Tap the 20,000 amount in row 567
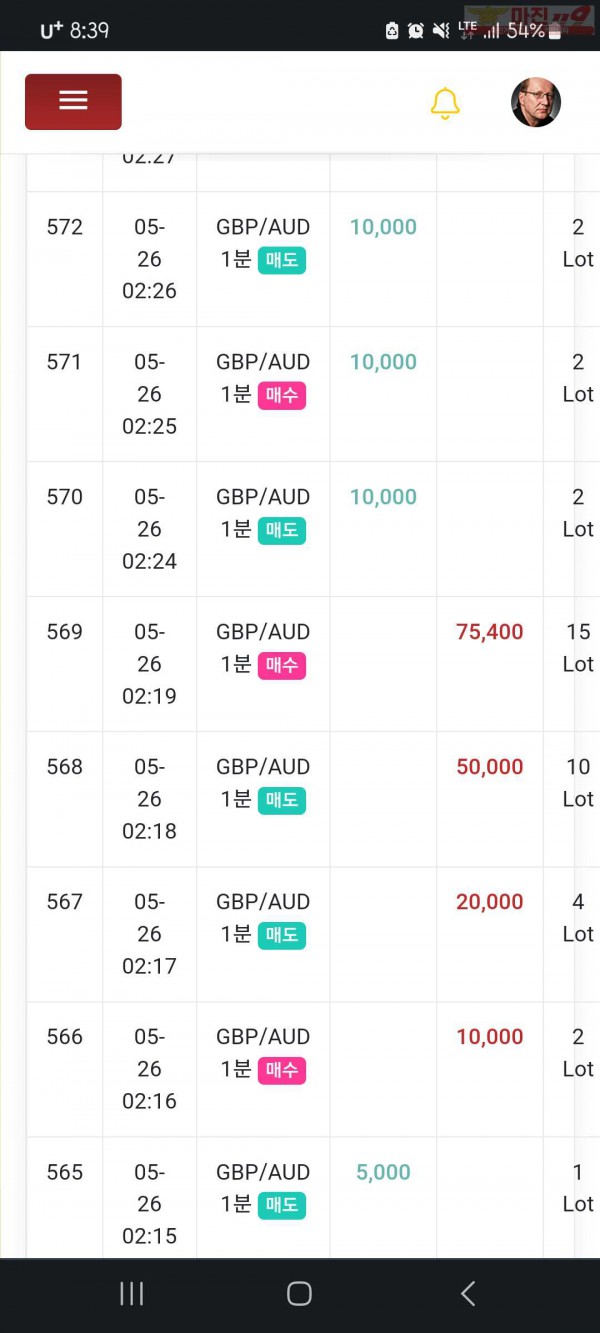Viewport: 600px width, 1333px height. [x=490, y=902]
